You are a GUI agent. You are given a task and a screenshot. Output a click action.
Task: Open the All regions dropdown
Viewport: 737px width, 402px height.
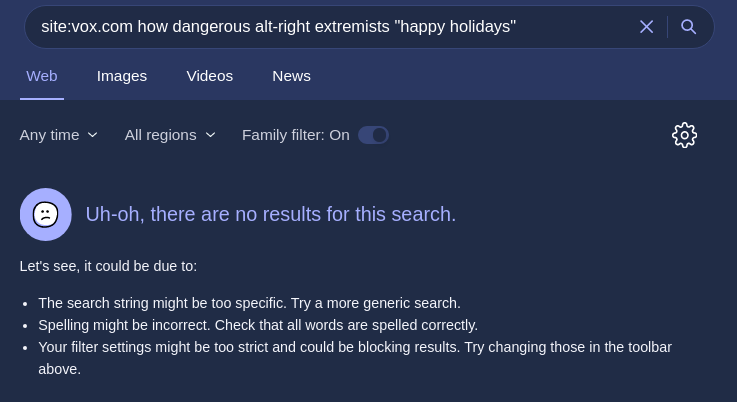point(170,135)
